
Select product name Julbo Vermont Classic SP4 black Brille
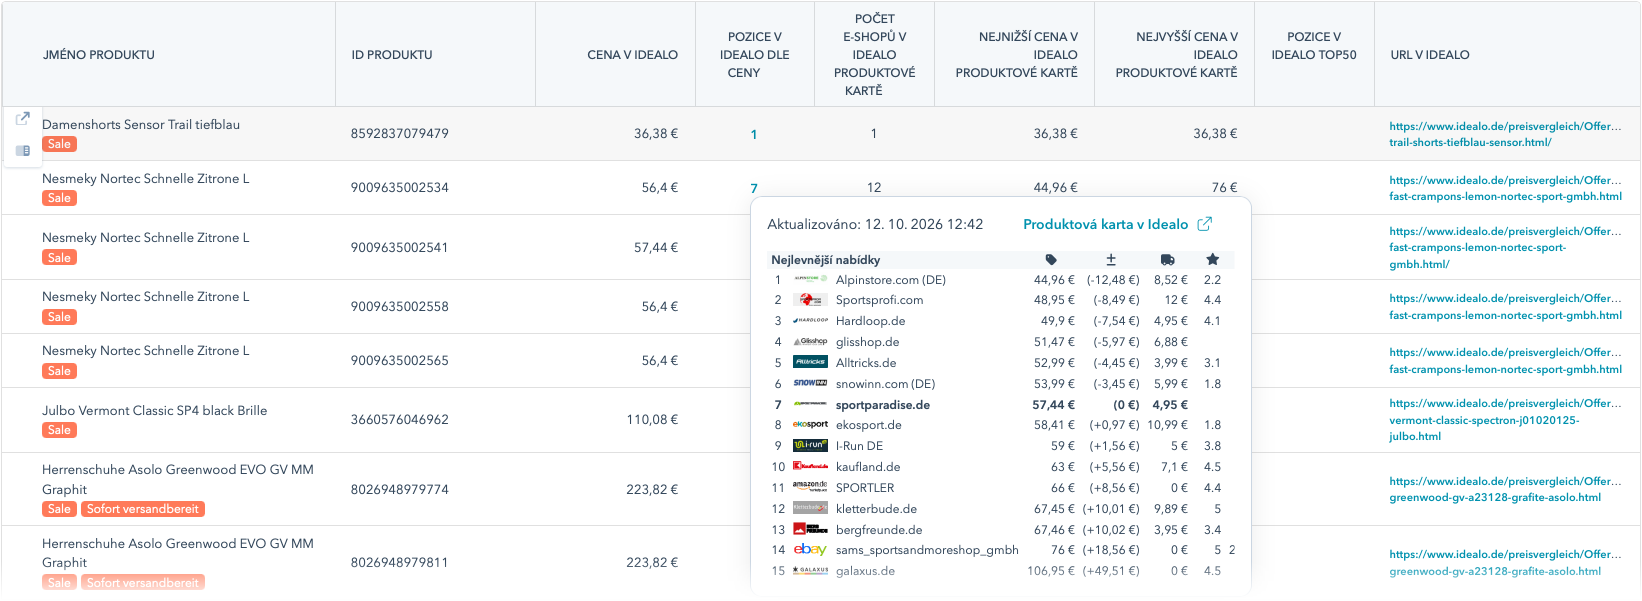point(155,410)
